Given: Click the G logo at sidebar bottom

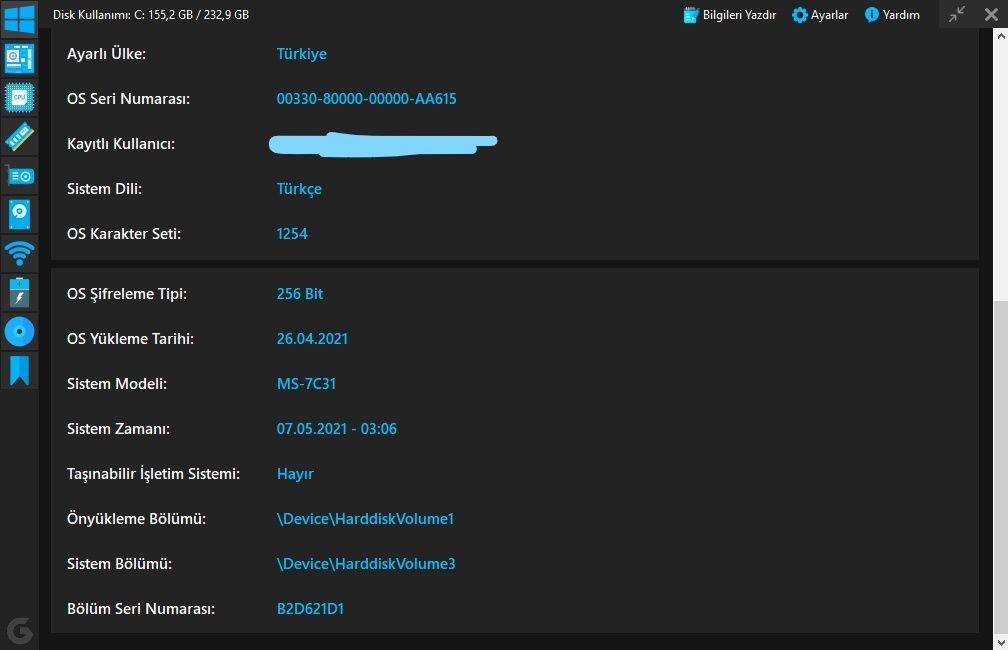Looking at the screenshot, I should coord(19,631).
